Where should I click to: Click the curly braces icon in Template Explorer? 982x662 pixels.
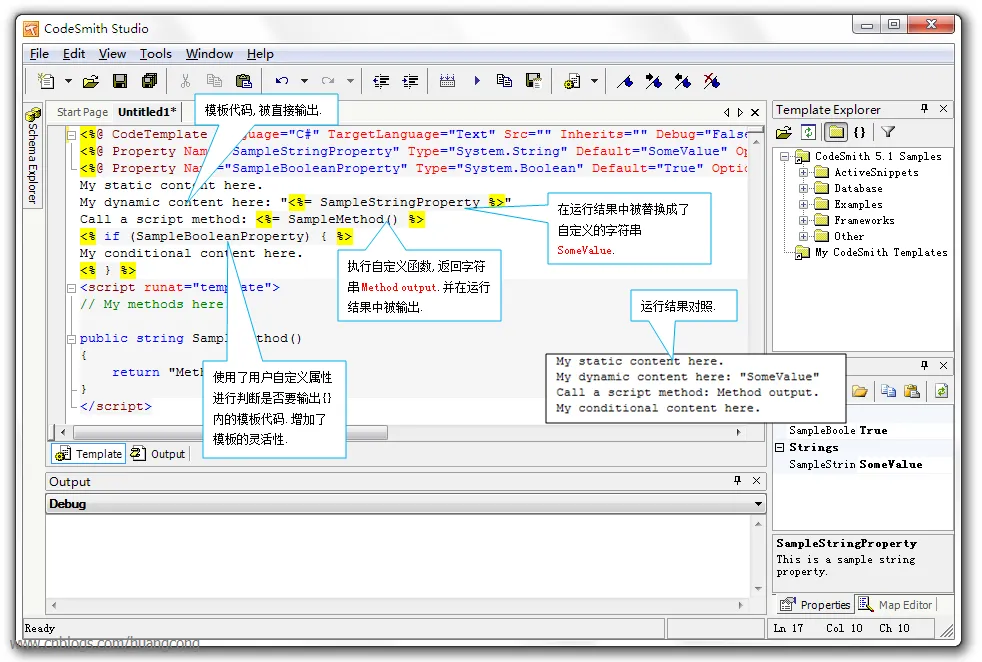[860, 132]
